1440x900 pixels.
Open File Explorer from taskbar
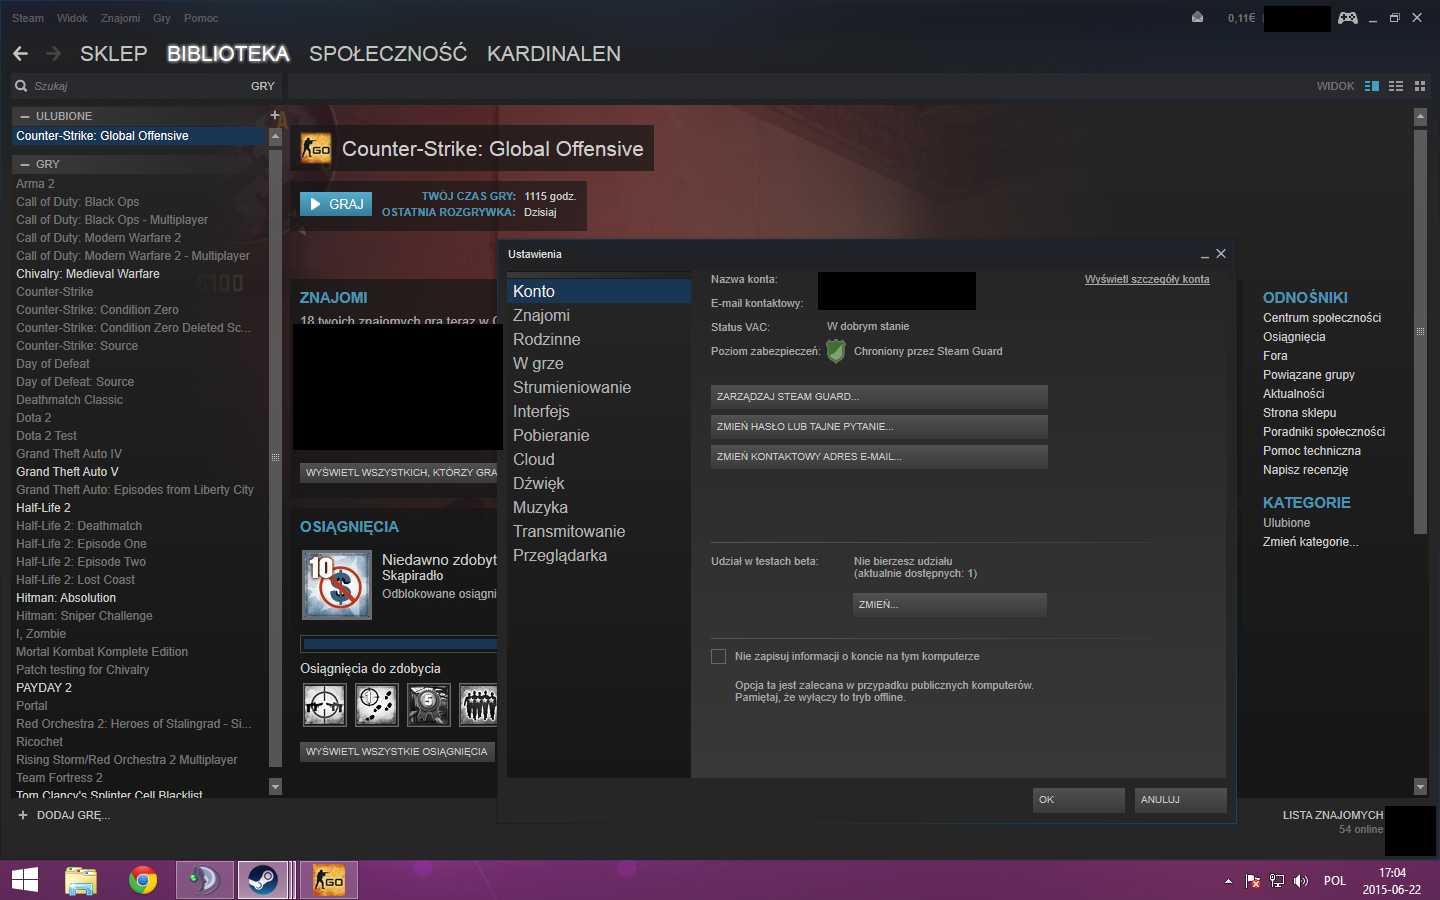(81, 880)
